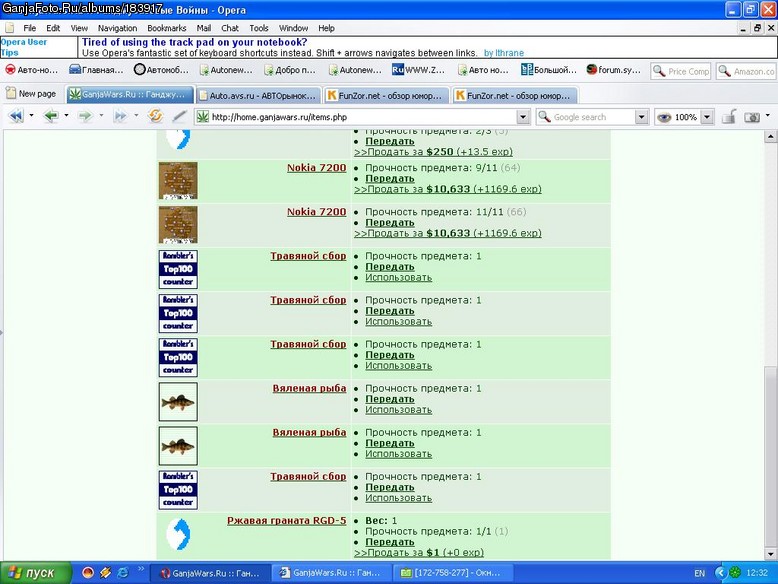Switch to the first FunZor.net tab
778x584 pixels.
point(386,95)
